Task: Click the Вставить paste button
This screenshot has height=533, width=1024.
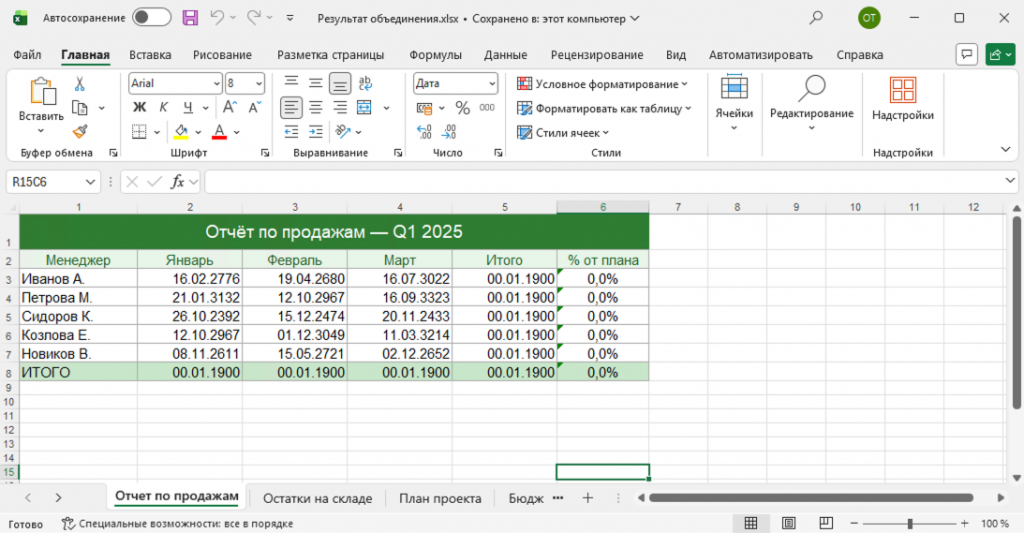Action: tap(41, 105)
